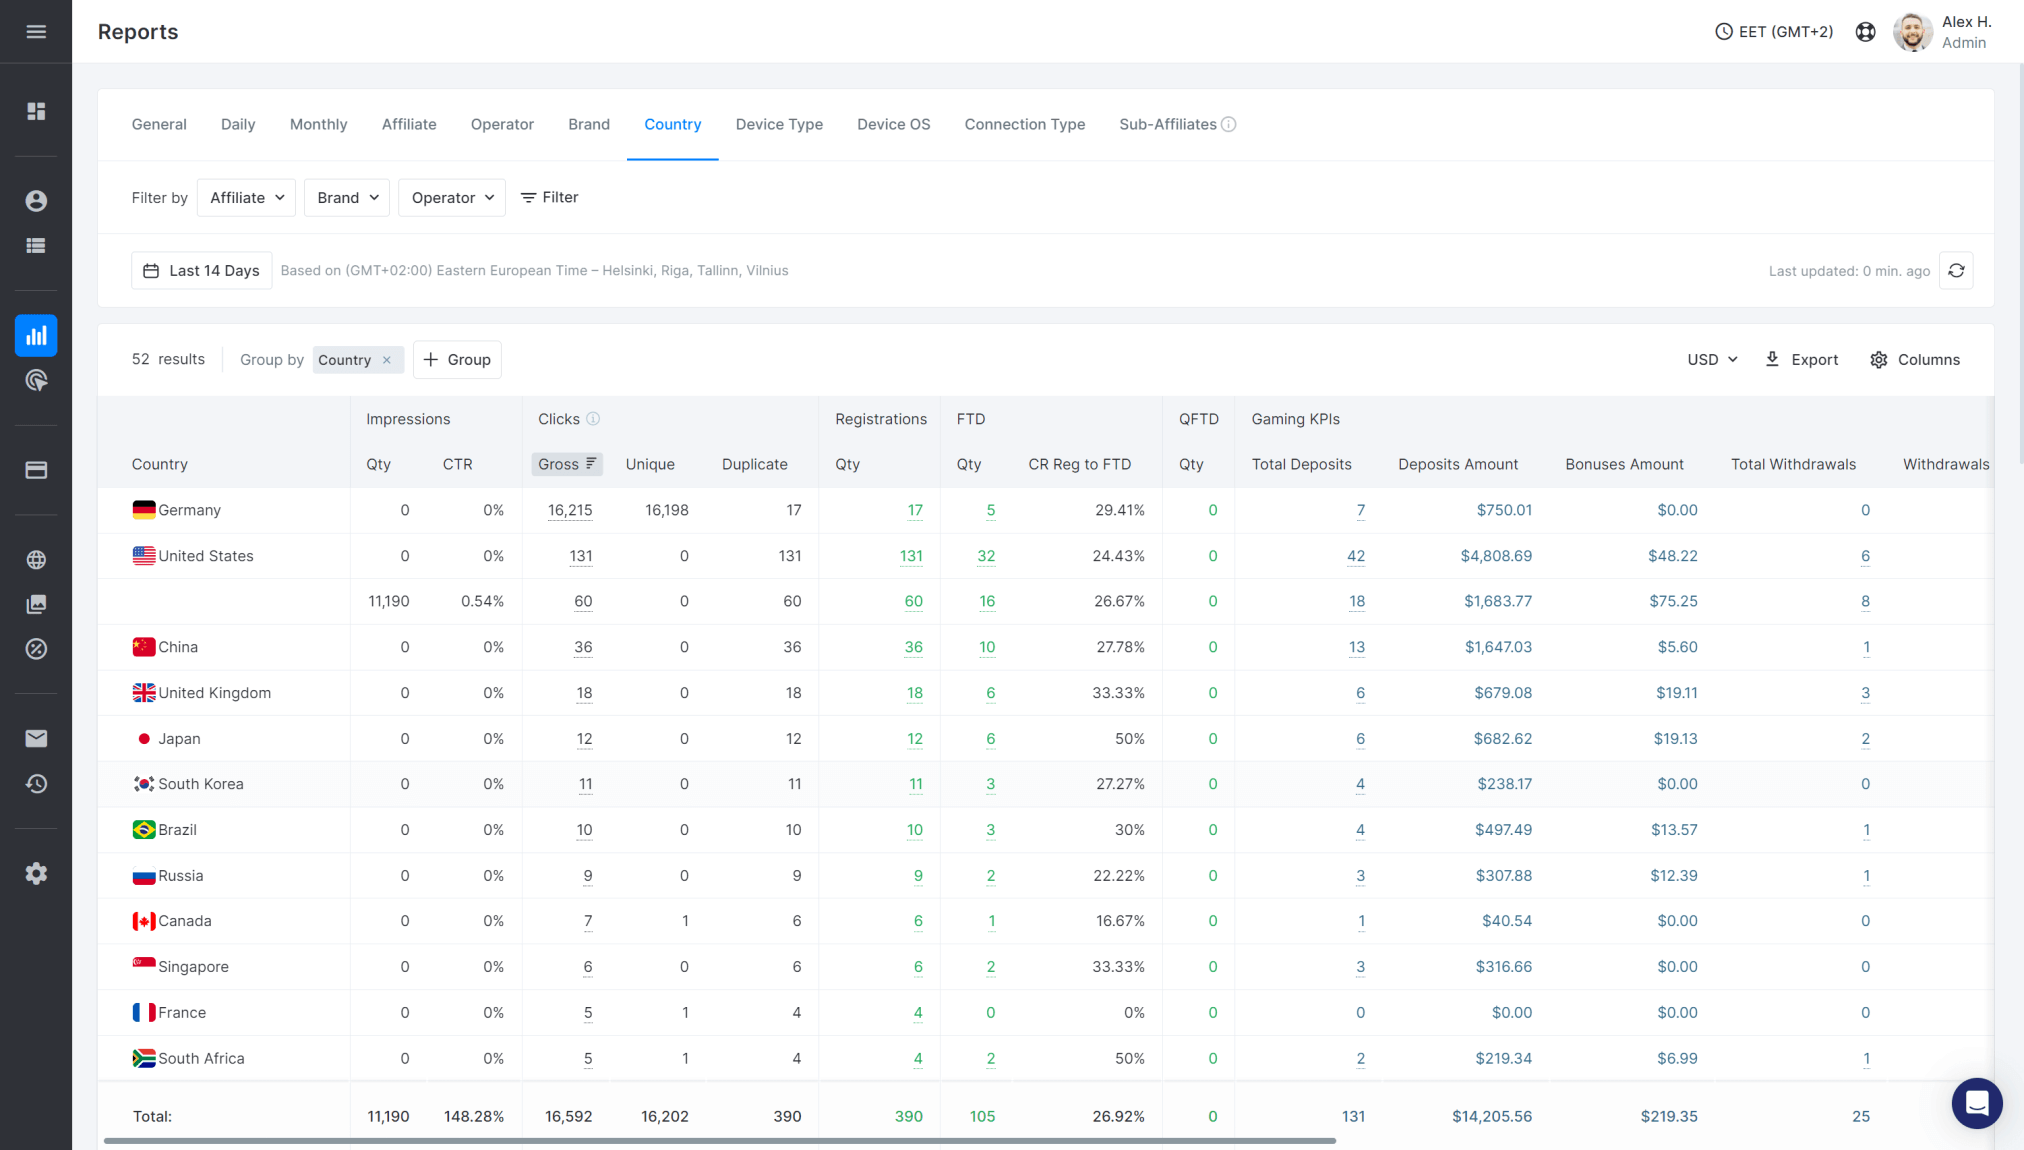Open Germany's registrations count link
Viewport: 2024px width, 1150px height.
click(x=915, y=510)
